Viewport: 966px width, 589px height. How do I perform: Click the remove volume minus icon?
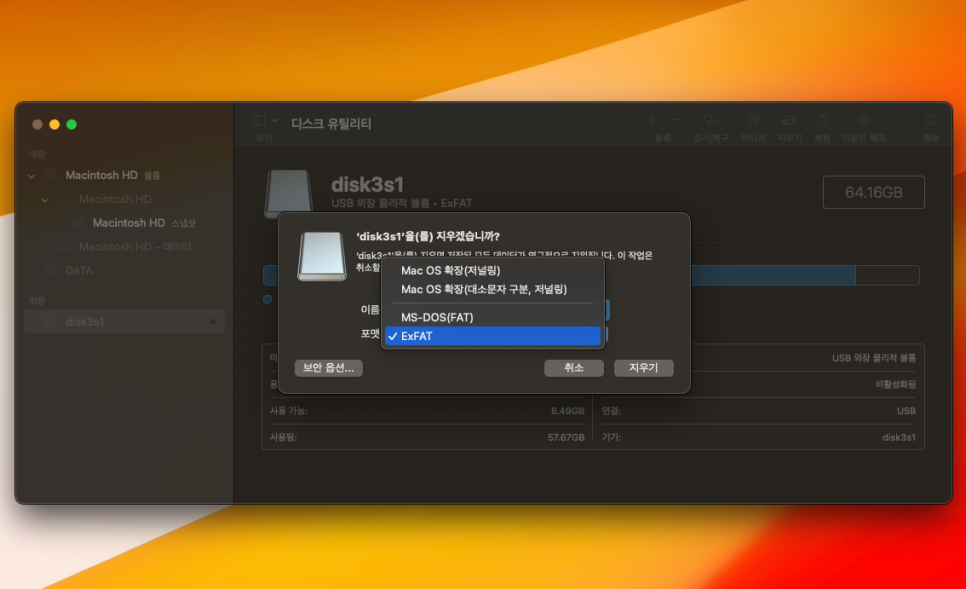click(x=674, y=120)
